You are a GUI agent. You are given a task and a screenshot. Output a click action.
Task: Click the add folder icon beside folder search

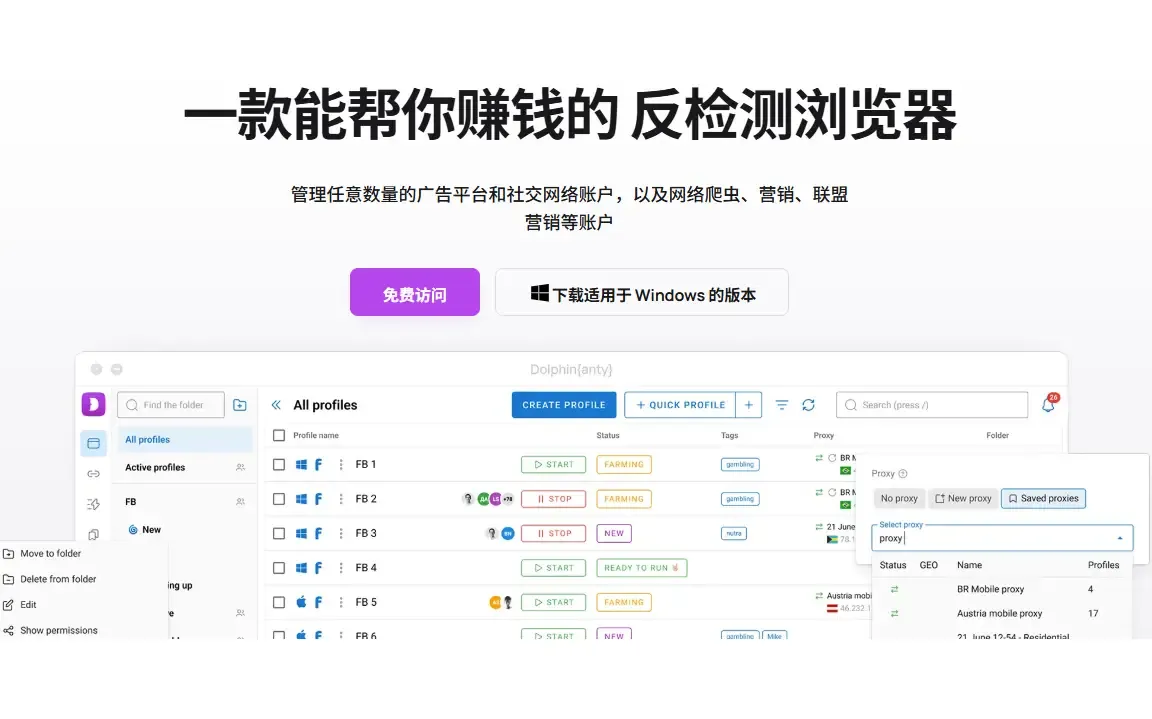(239, 404)
